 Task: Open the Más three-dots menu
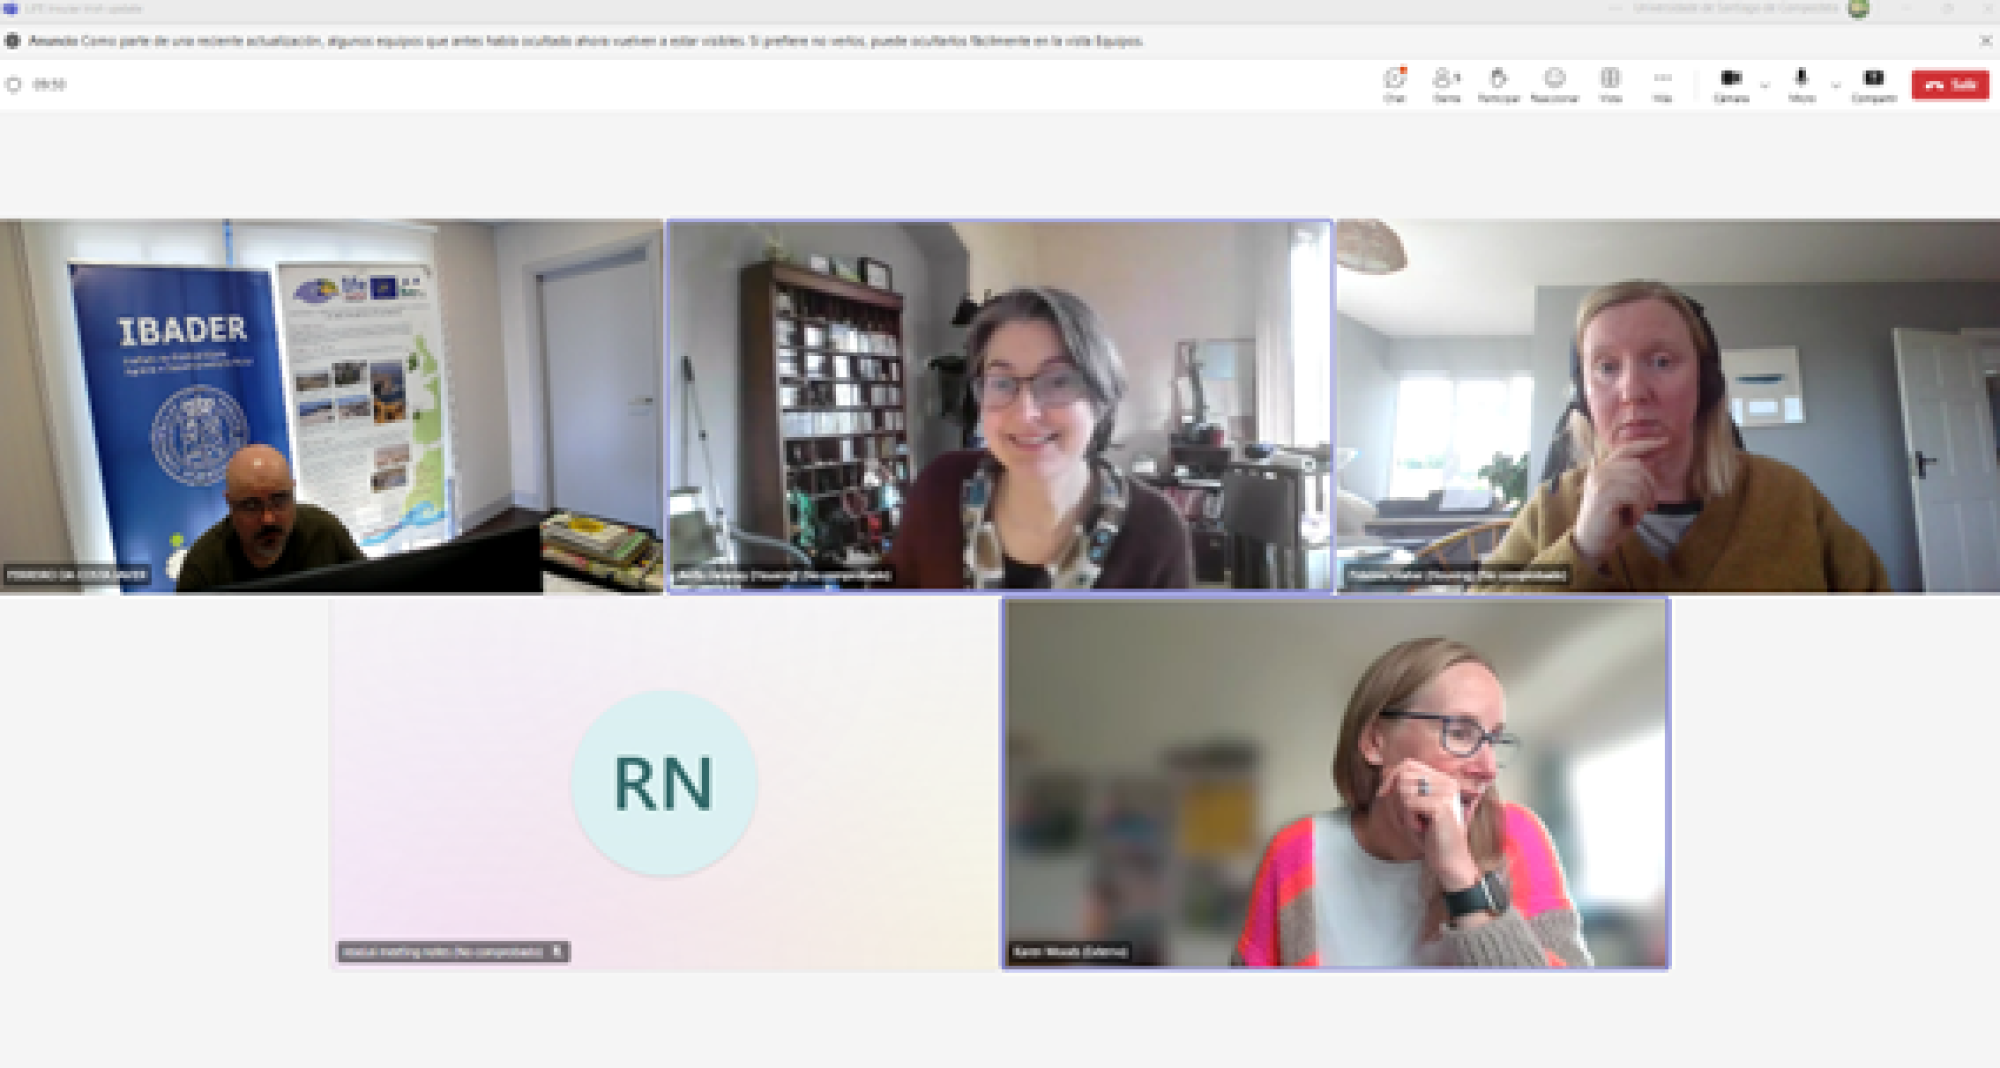[1662, 83]
